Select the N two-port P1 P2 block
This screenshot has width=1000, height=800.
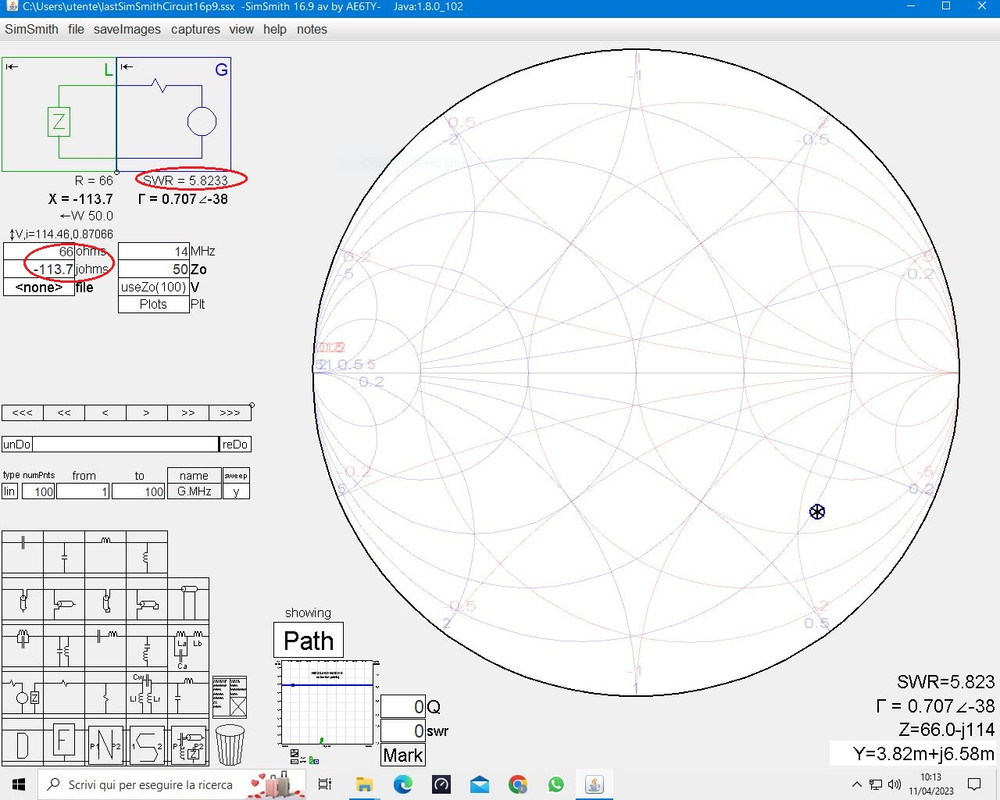click(x=105, y=743)
